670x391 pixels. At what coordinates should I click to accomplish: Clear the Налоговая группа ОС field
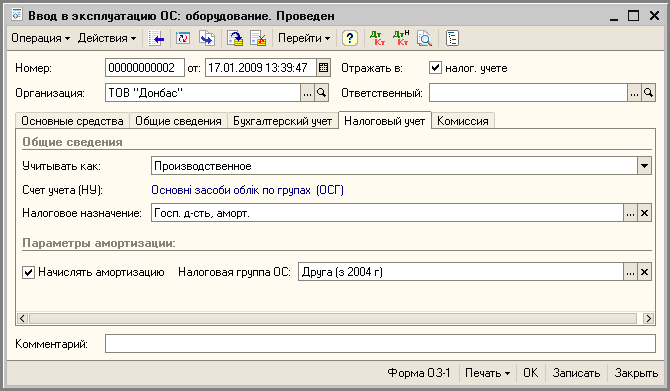tap(644, 272)
